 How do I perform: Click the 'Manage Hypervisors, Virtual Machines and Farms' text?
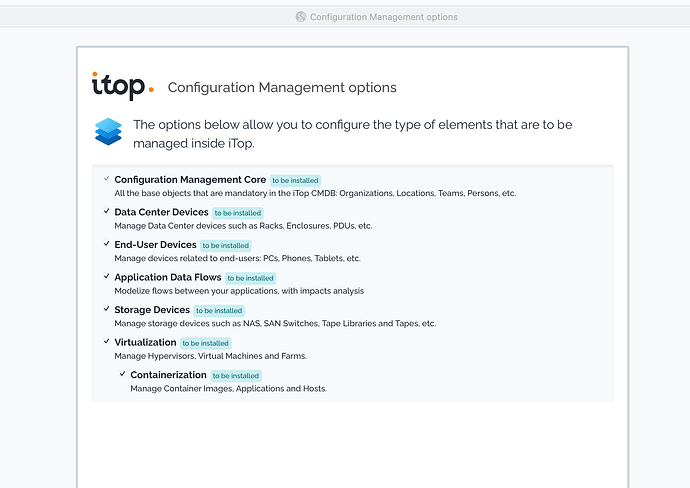[x=211, y=356]
